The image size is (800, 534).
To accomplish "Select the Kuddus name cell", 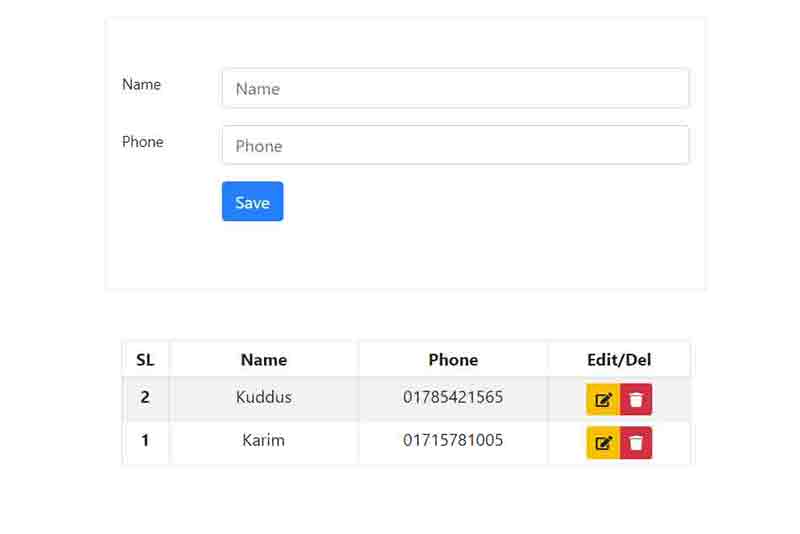I will point(264,397).
